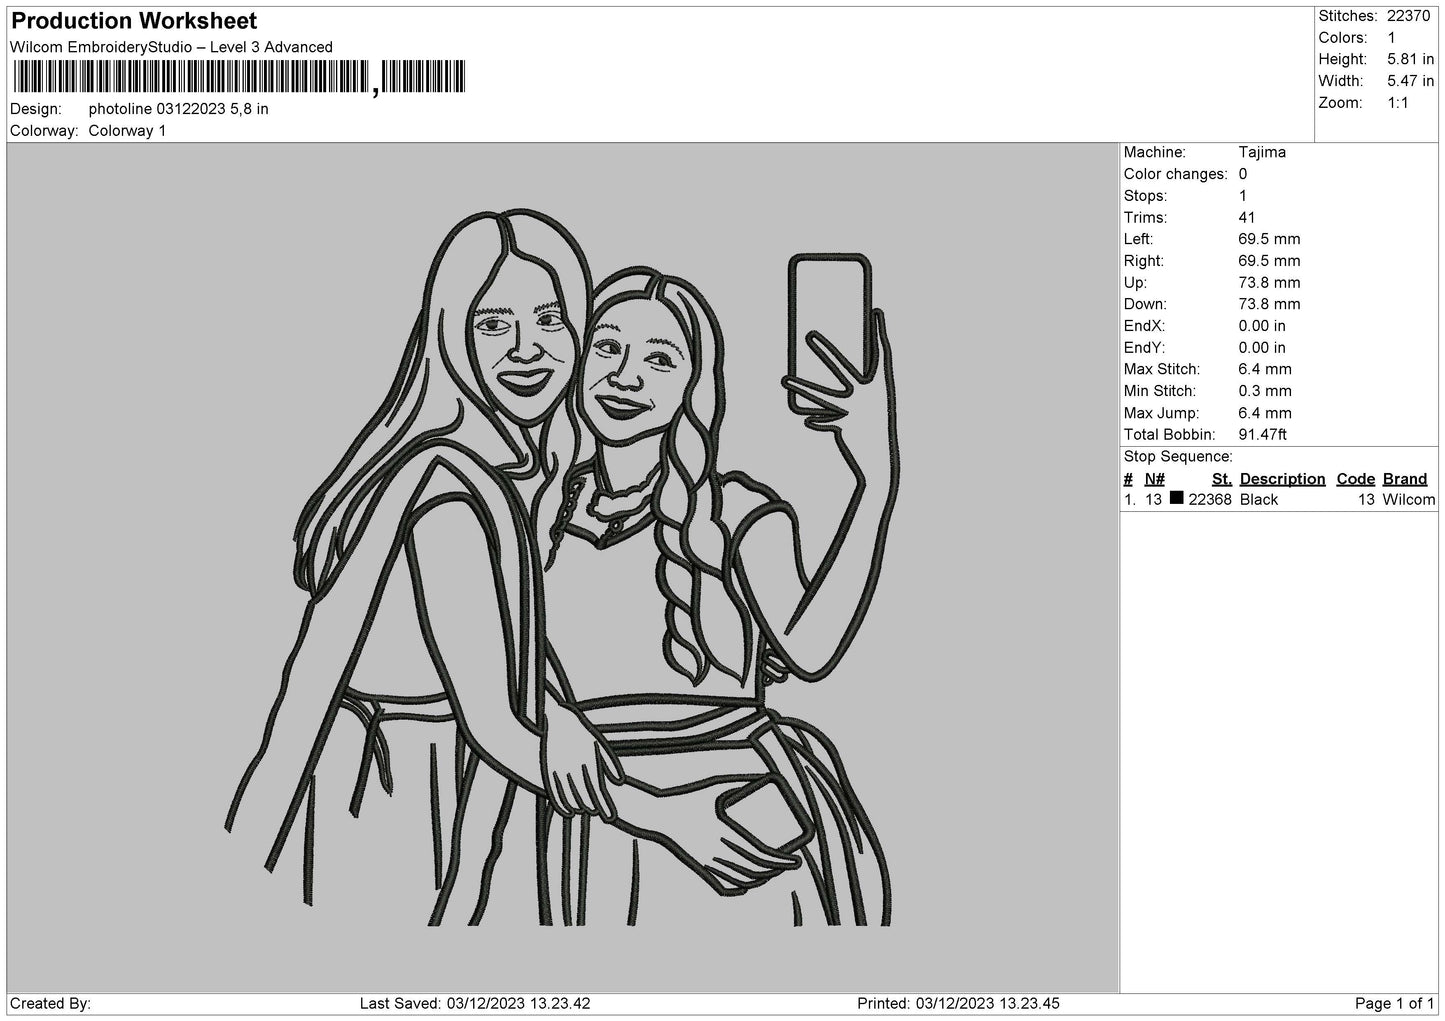Click the N# column header
The width and height of the screenshot is (1445, 1021).
[x=1155, y=479]
